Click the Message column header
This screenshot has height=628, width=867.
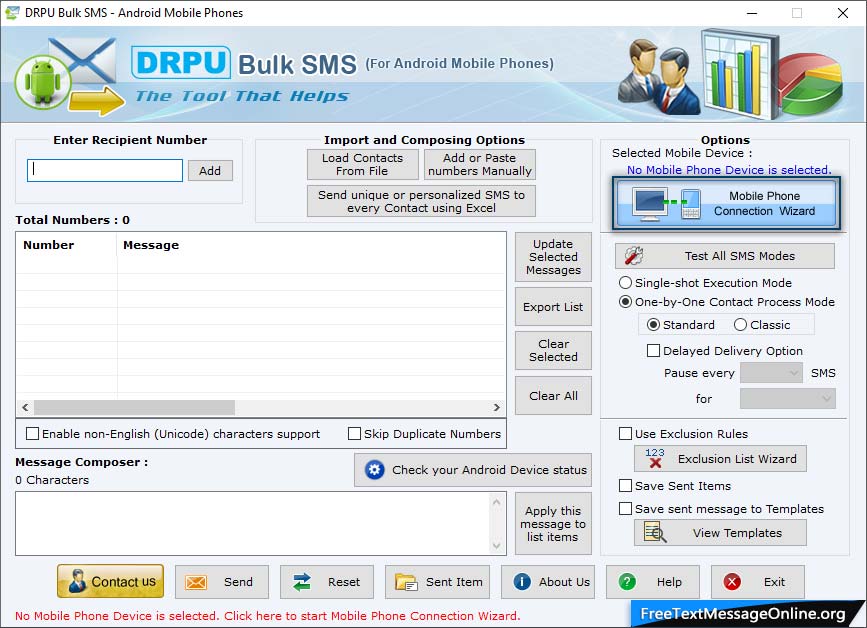(x=311, y=245)
